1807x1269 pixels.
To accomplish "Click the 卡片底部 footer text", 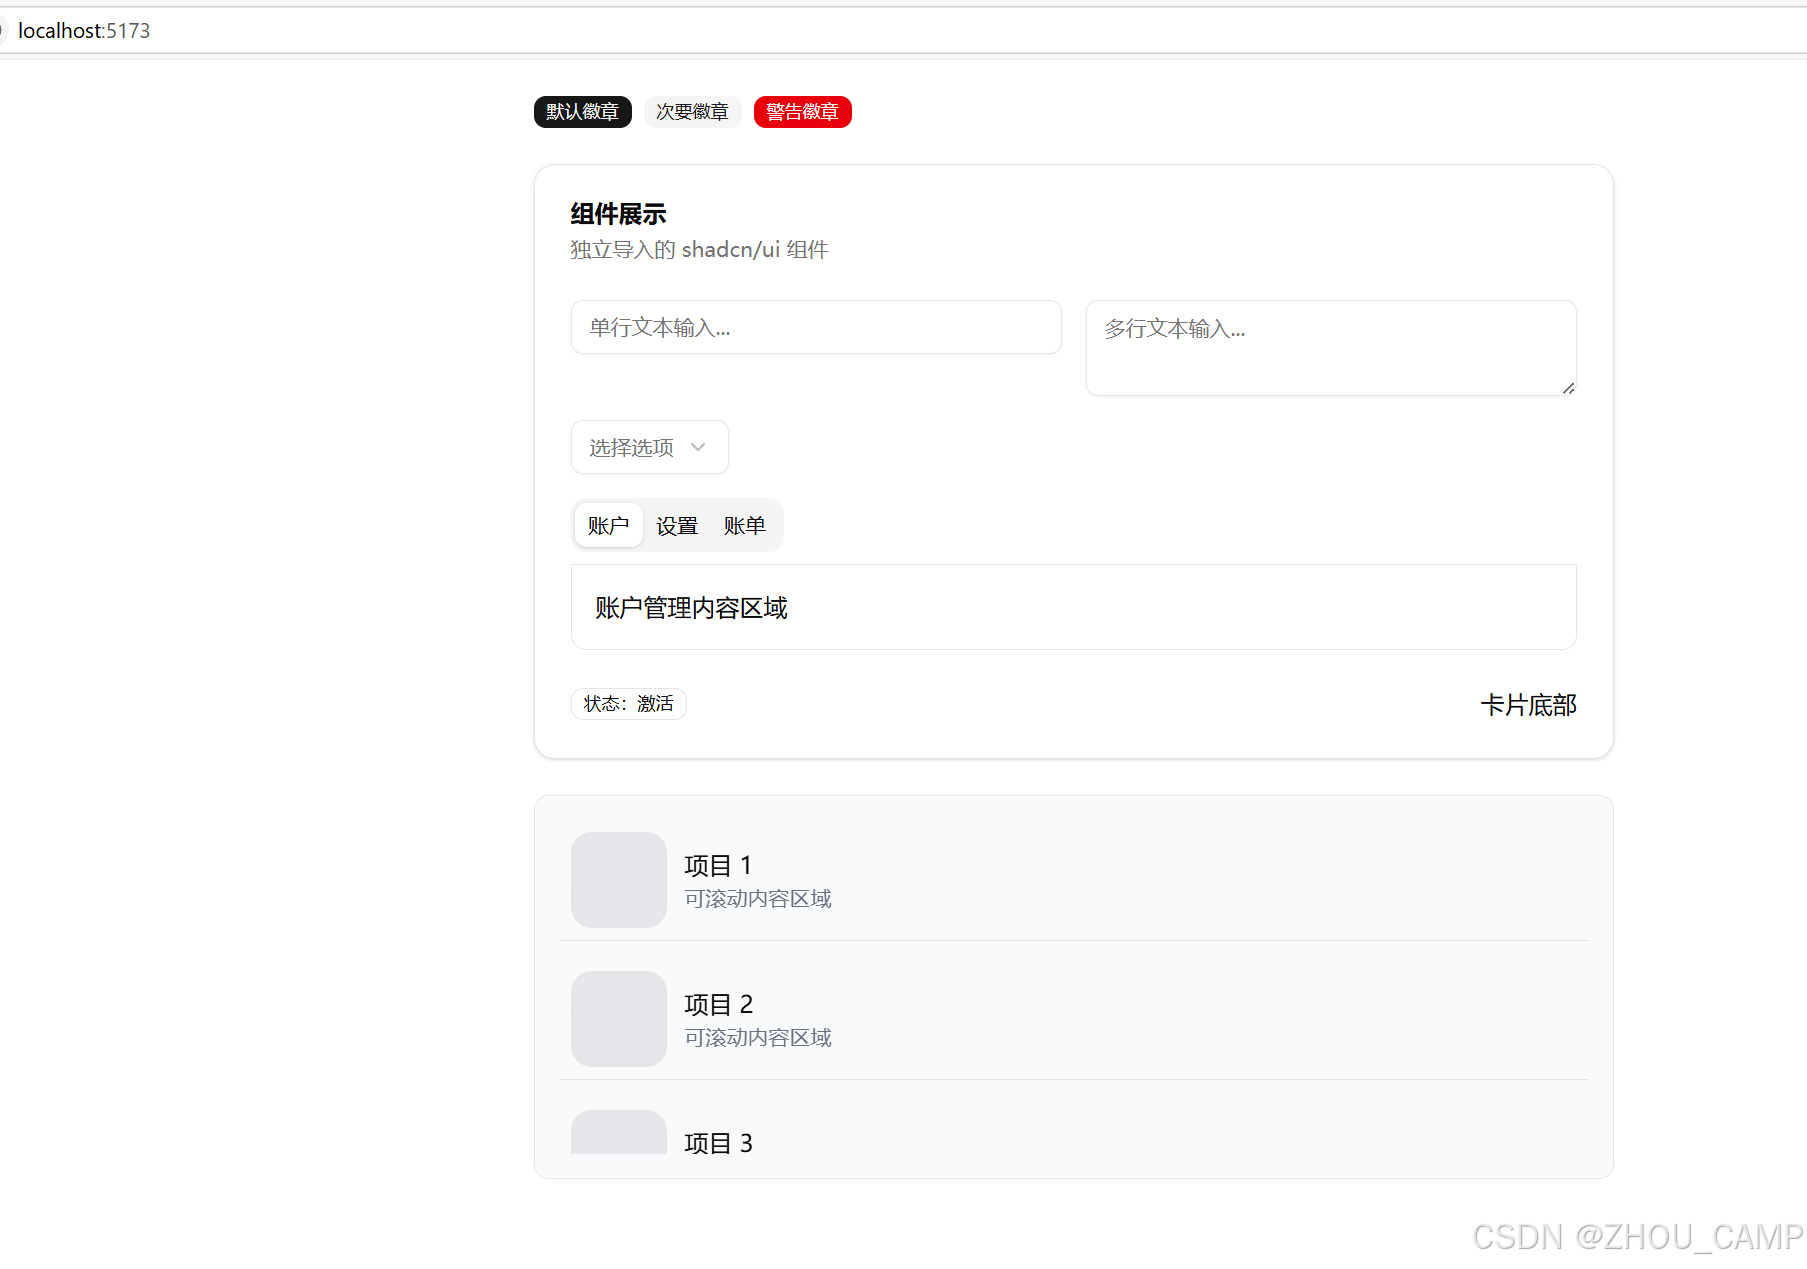I will click(1528, 705).
